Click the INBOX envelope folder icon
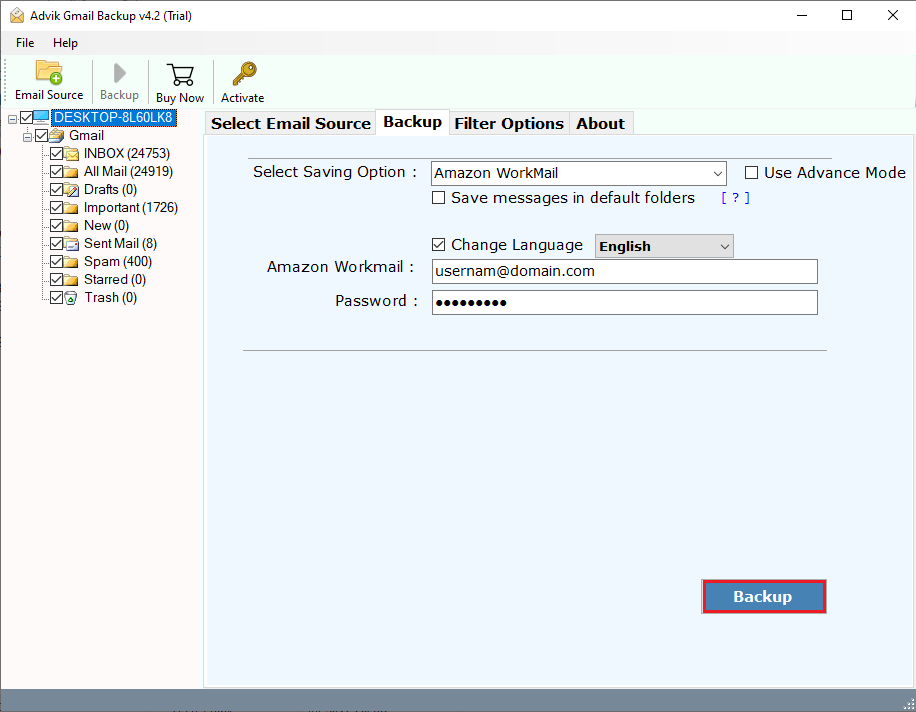This screenshot has width=916, height=712. pos(71,154)
